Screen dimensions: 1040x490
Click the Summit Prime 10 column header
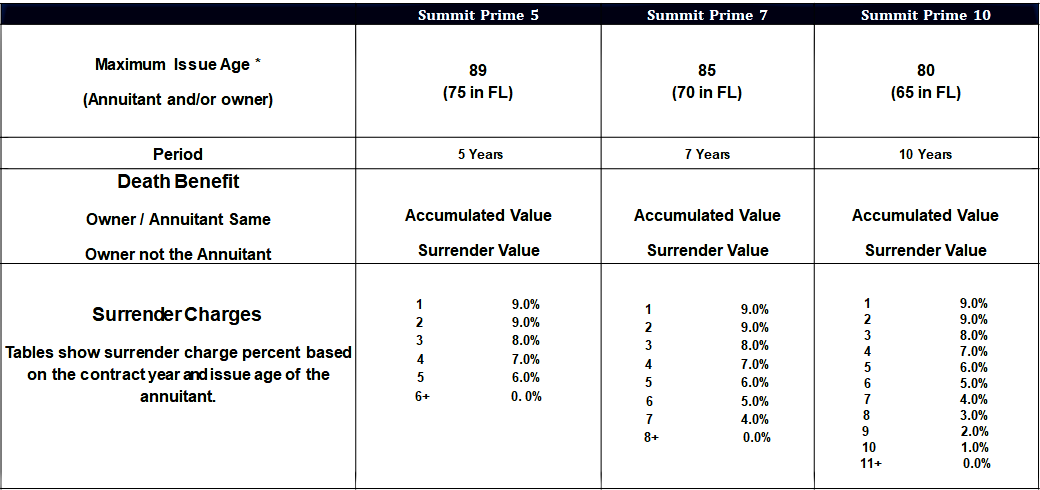(x=926, y=15)
